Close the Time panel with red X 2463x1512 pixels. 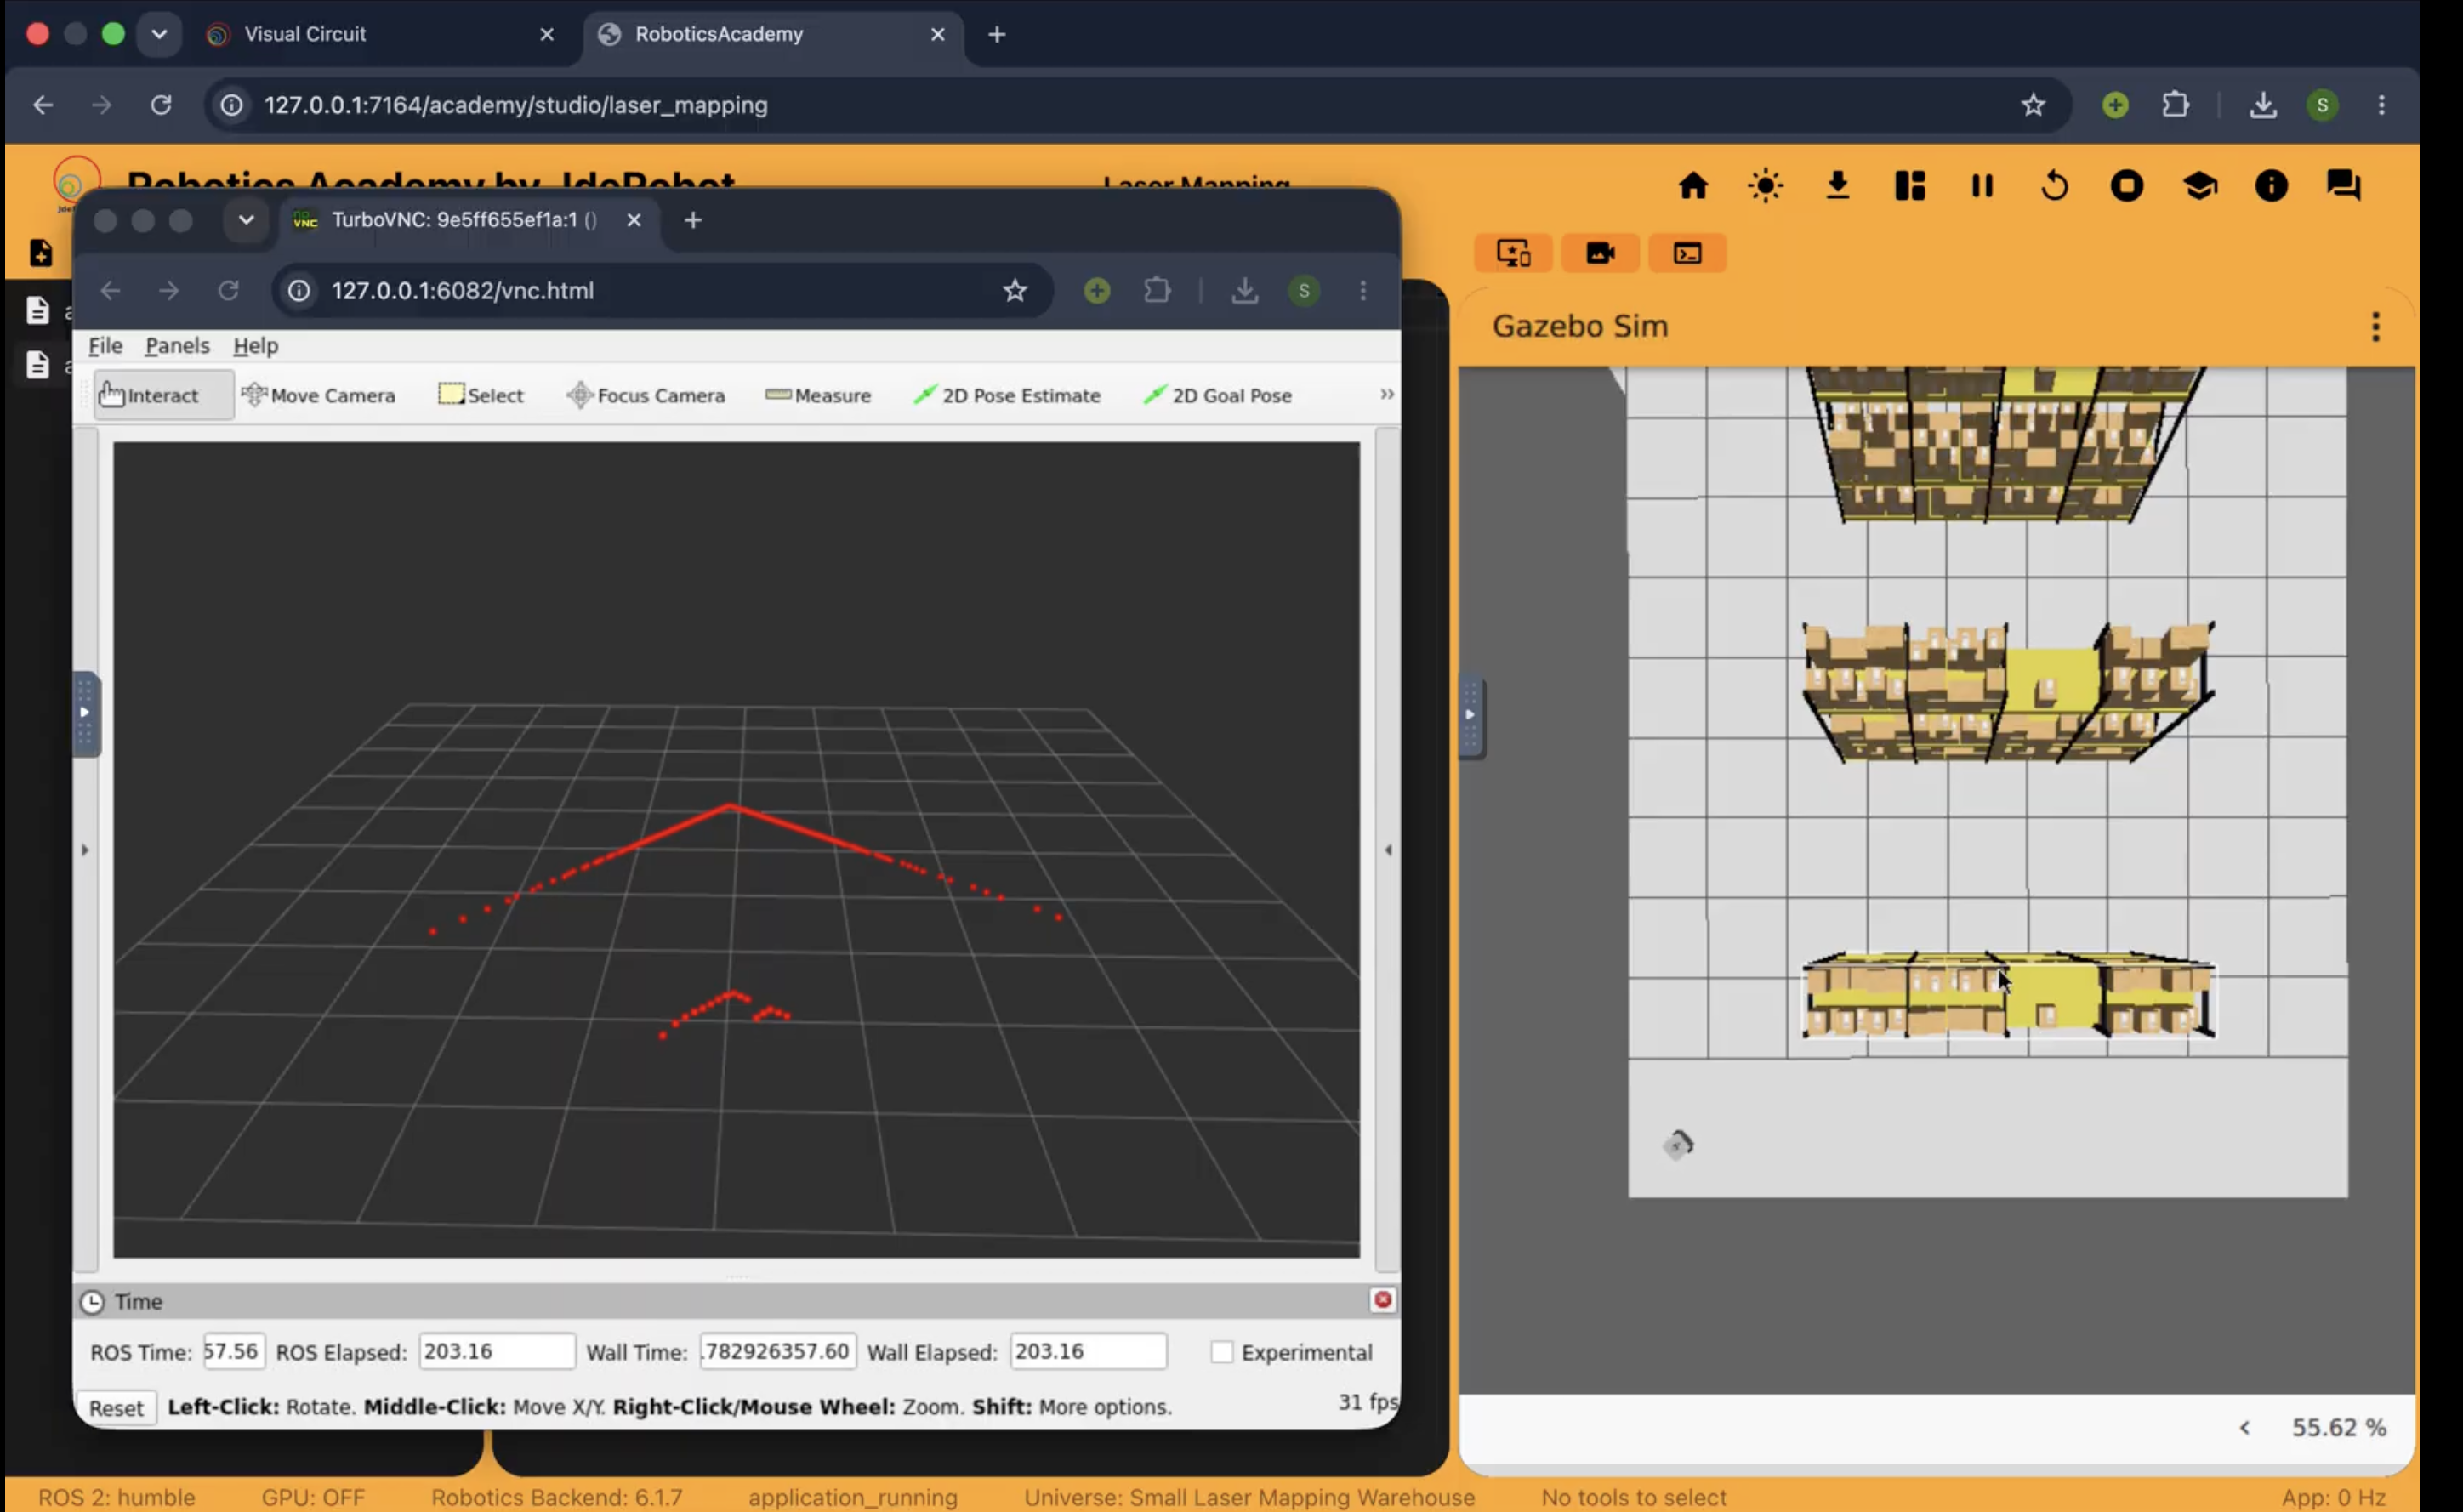coord(1382,1300)
